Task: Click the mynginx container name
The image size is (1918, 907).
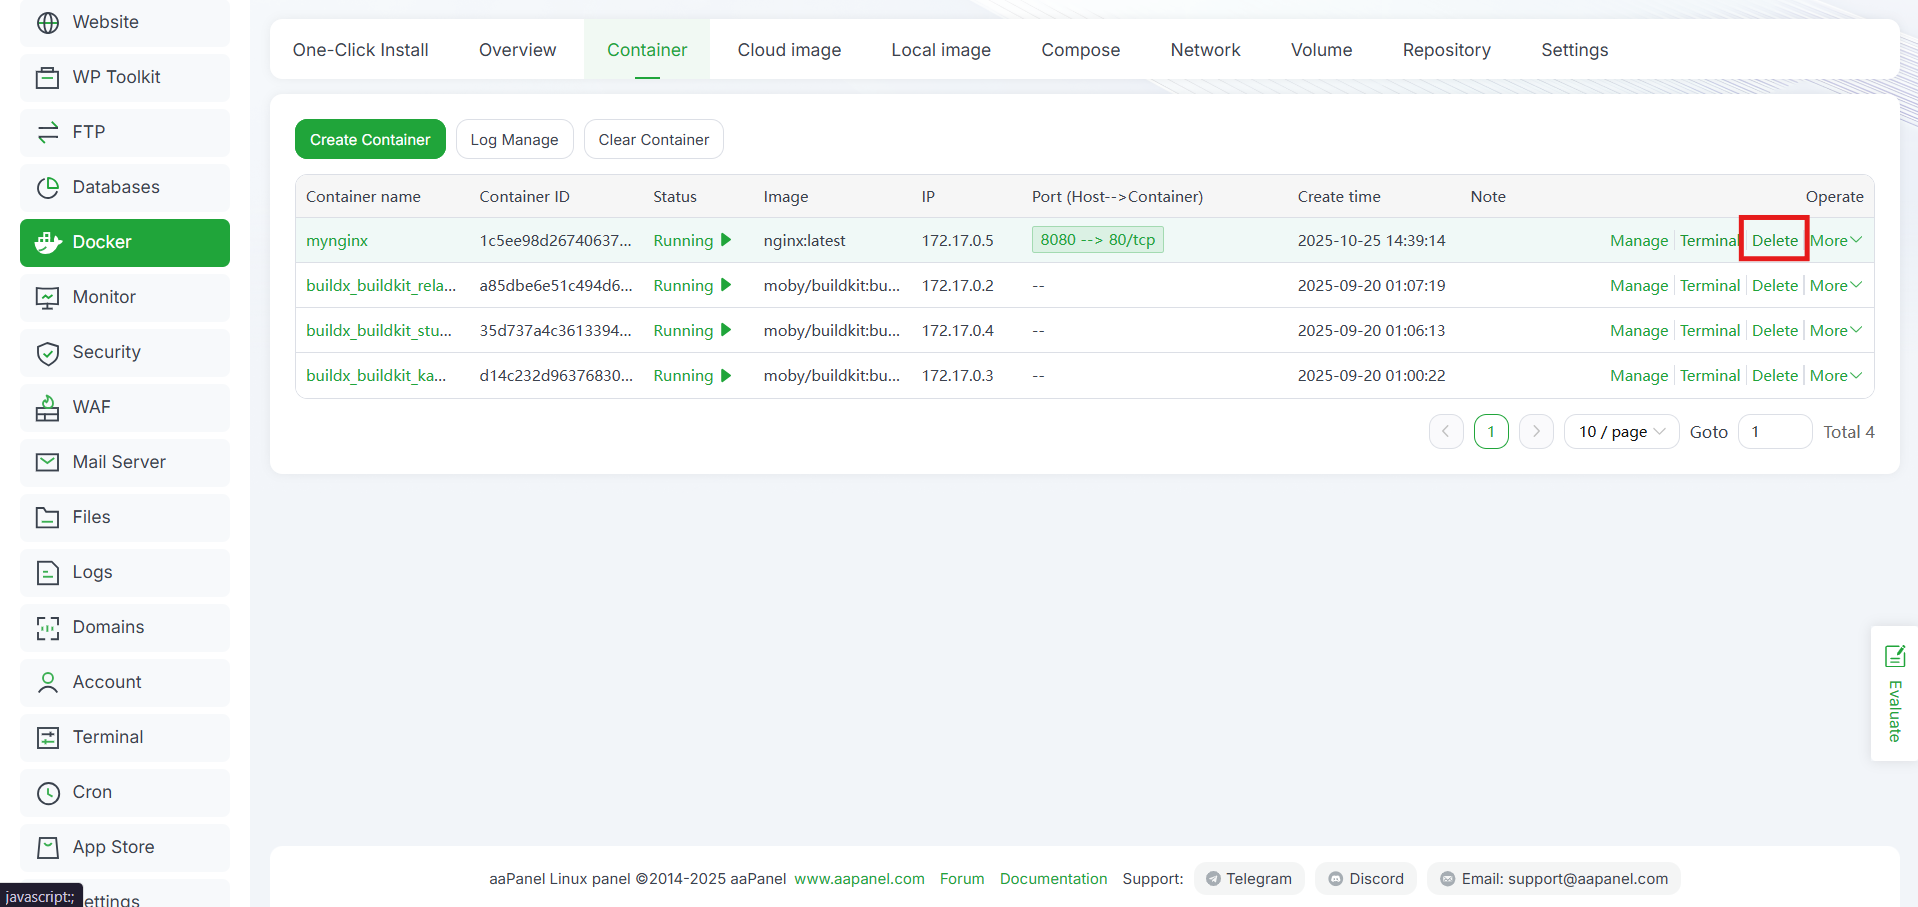Action: click(x=337, y=241)
